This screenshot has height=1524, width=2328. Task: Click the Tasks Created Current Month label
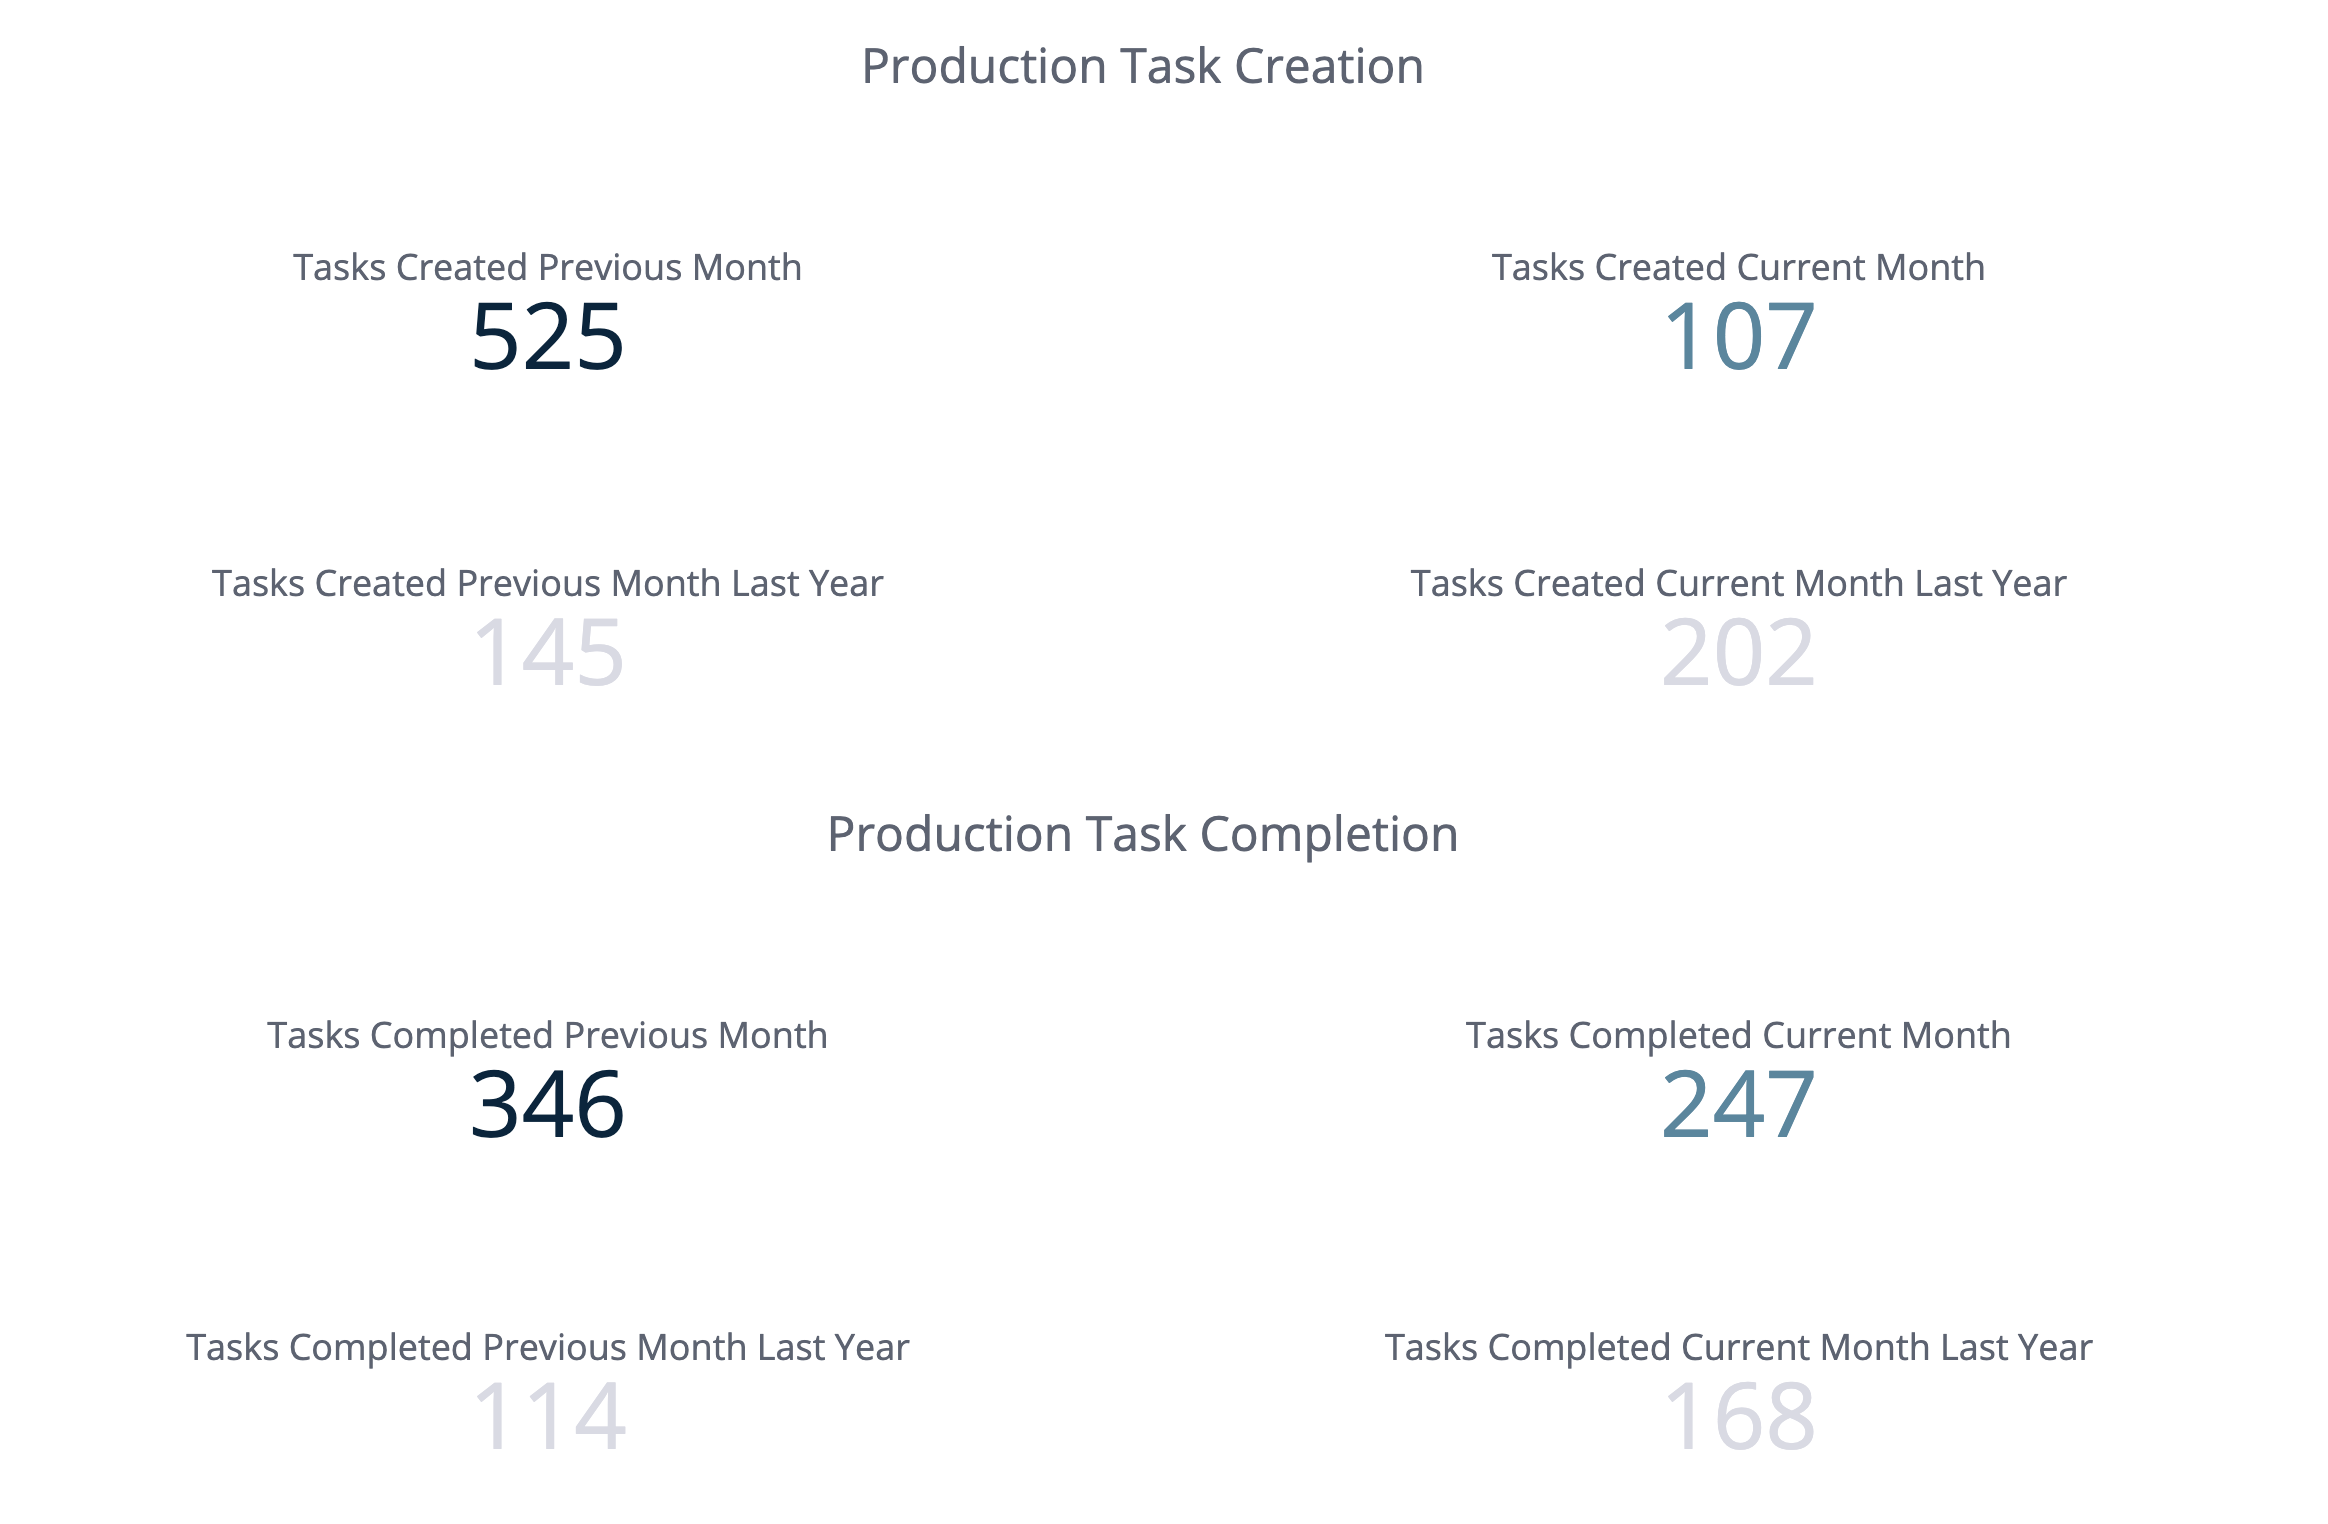point(1738,268)
